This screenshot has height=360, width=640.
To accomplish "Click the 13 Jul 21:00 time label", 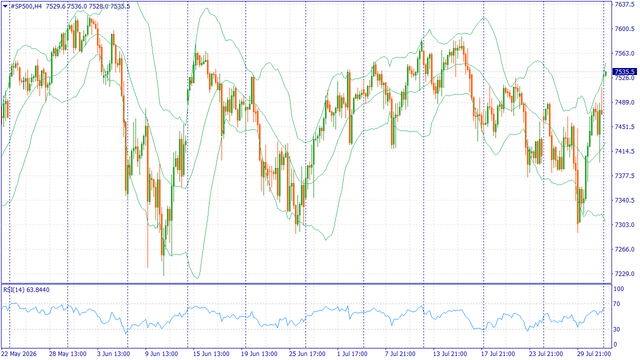I will pyautogui.click(x=450, y=353).
